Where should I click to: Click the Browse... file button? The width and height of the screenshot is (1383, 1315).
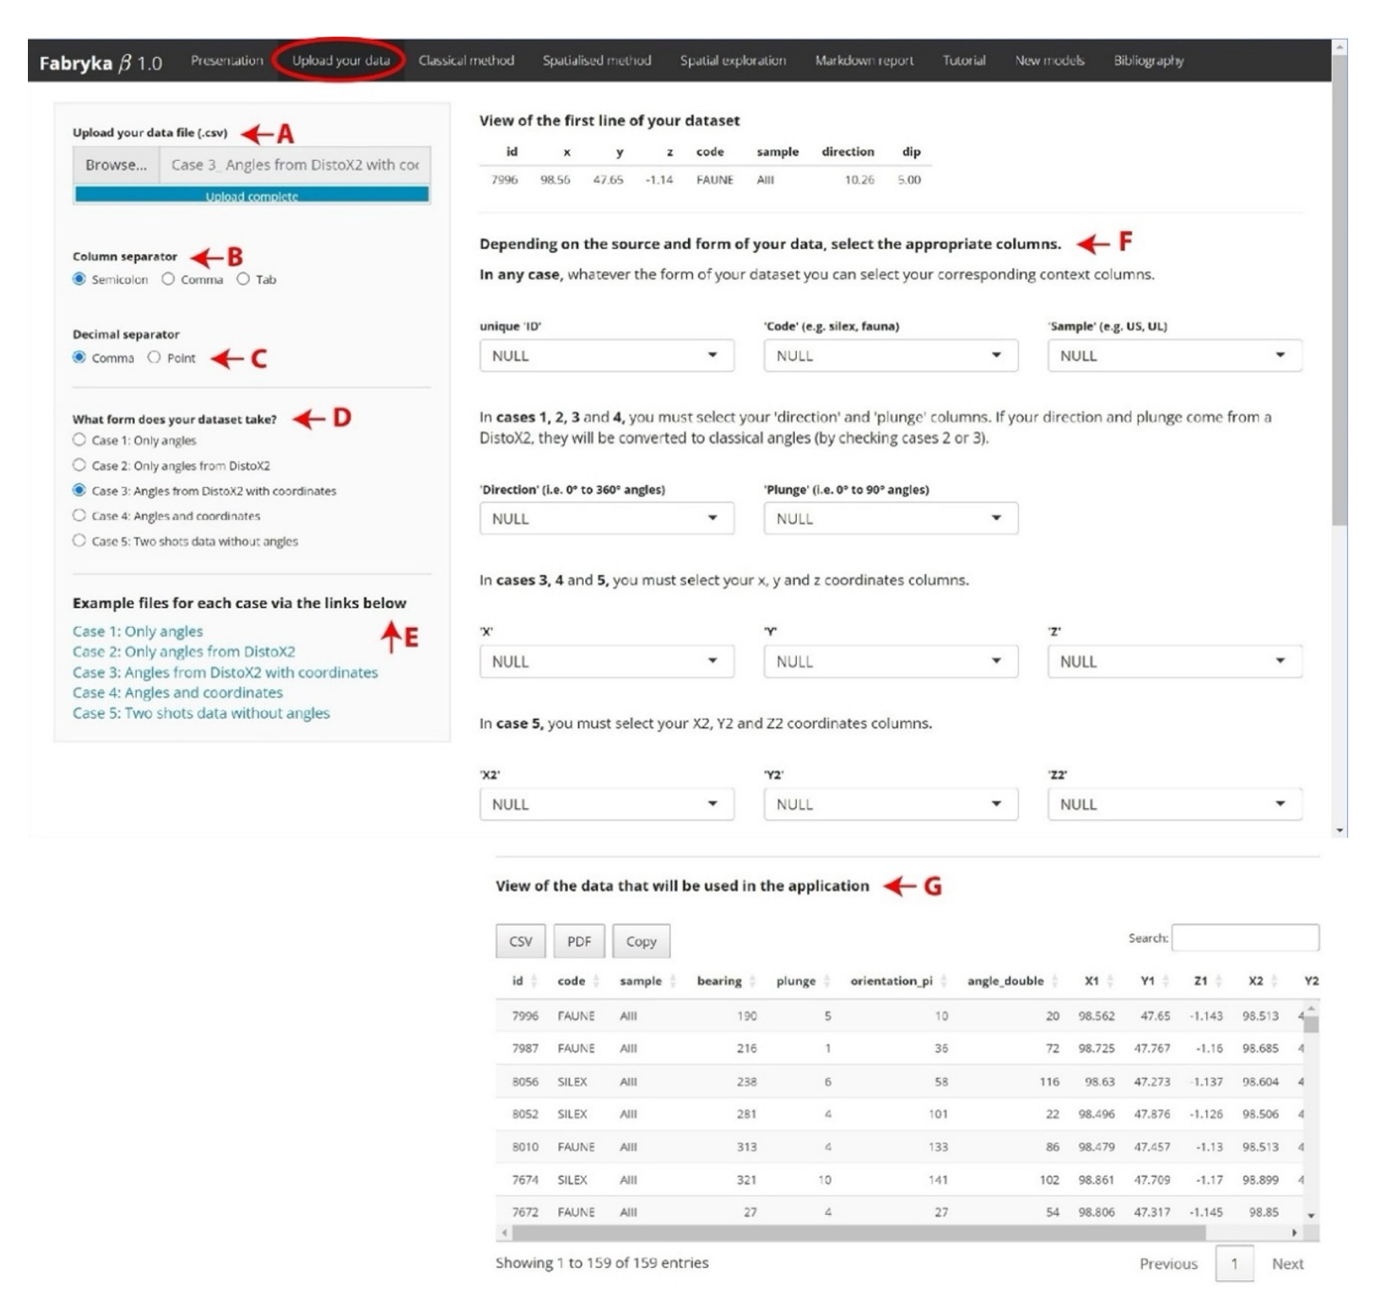point(116,165)
